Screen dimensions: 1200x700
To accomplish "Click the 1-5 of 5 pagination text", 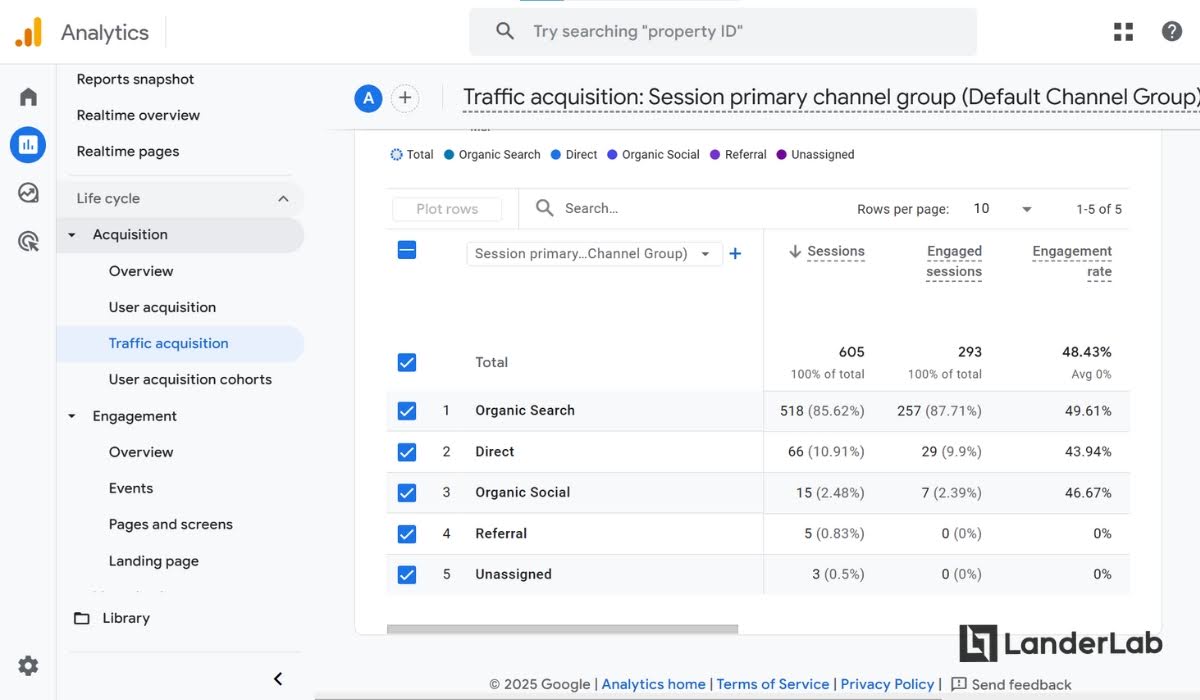I will pyautogui.click(x=1099, y=209).
